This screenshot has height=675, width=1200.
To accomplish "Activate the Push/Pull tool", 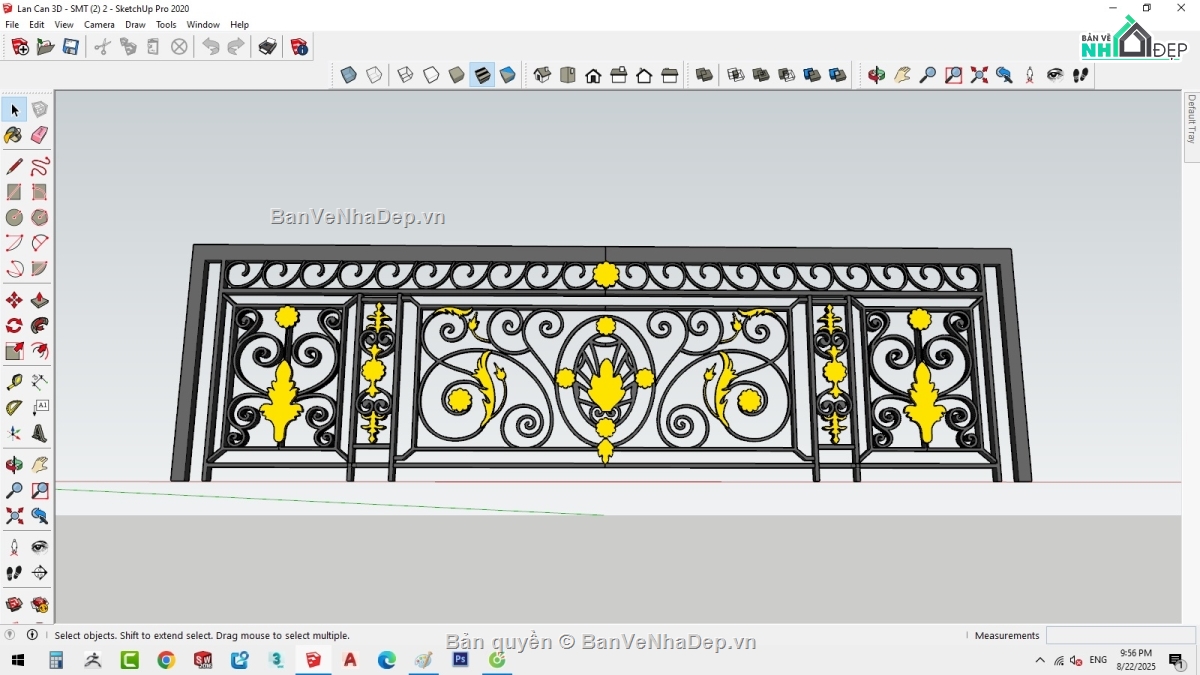I will click(x=40, y=298).
